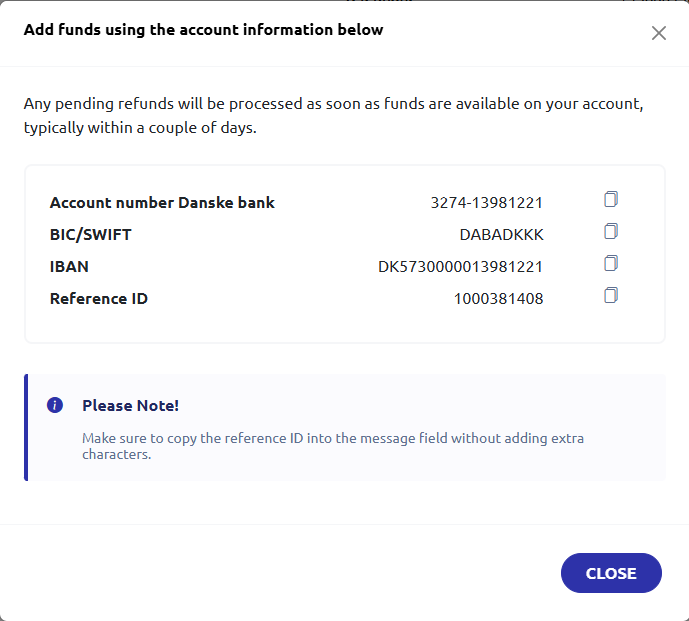Viewport: 689px width, 621px height.
Task: Click the note about copying reference ID
Action: (333, 446)
